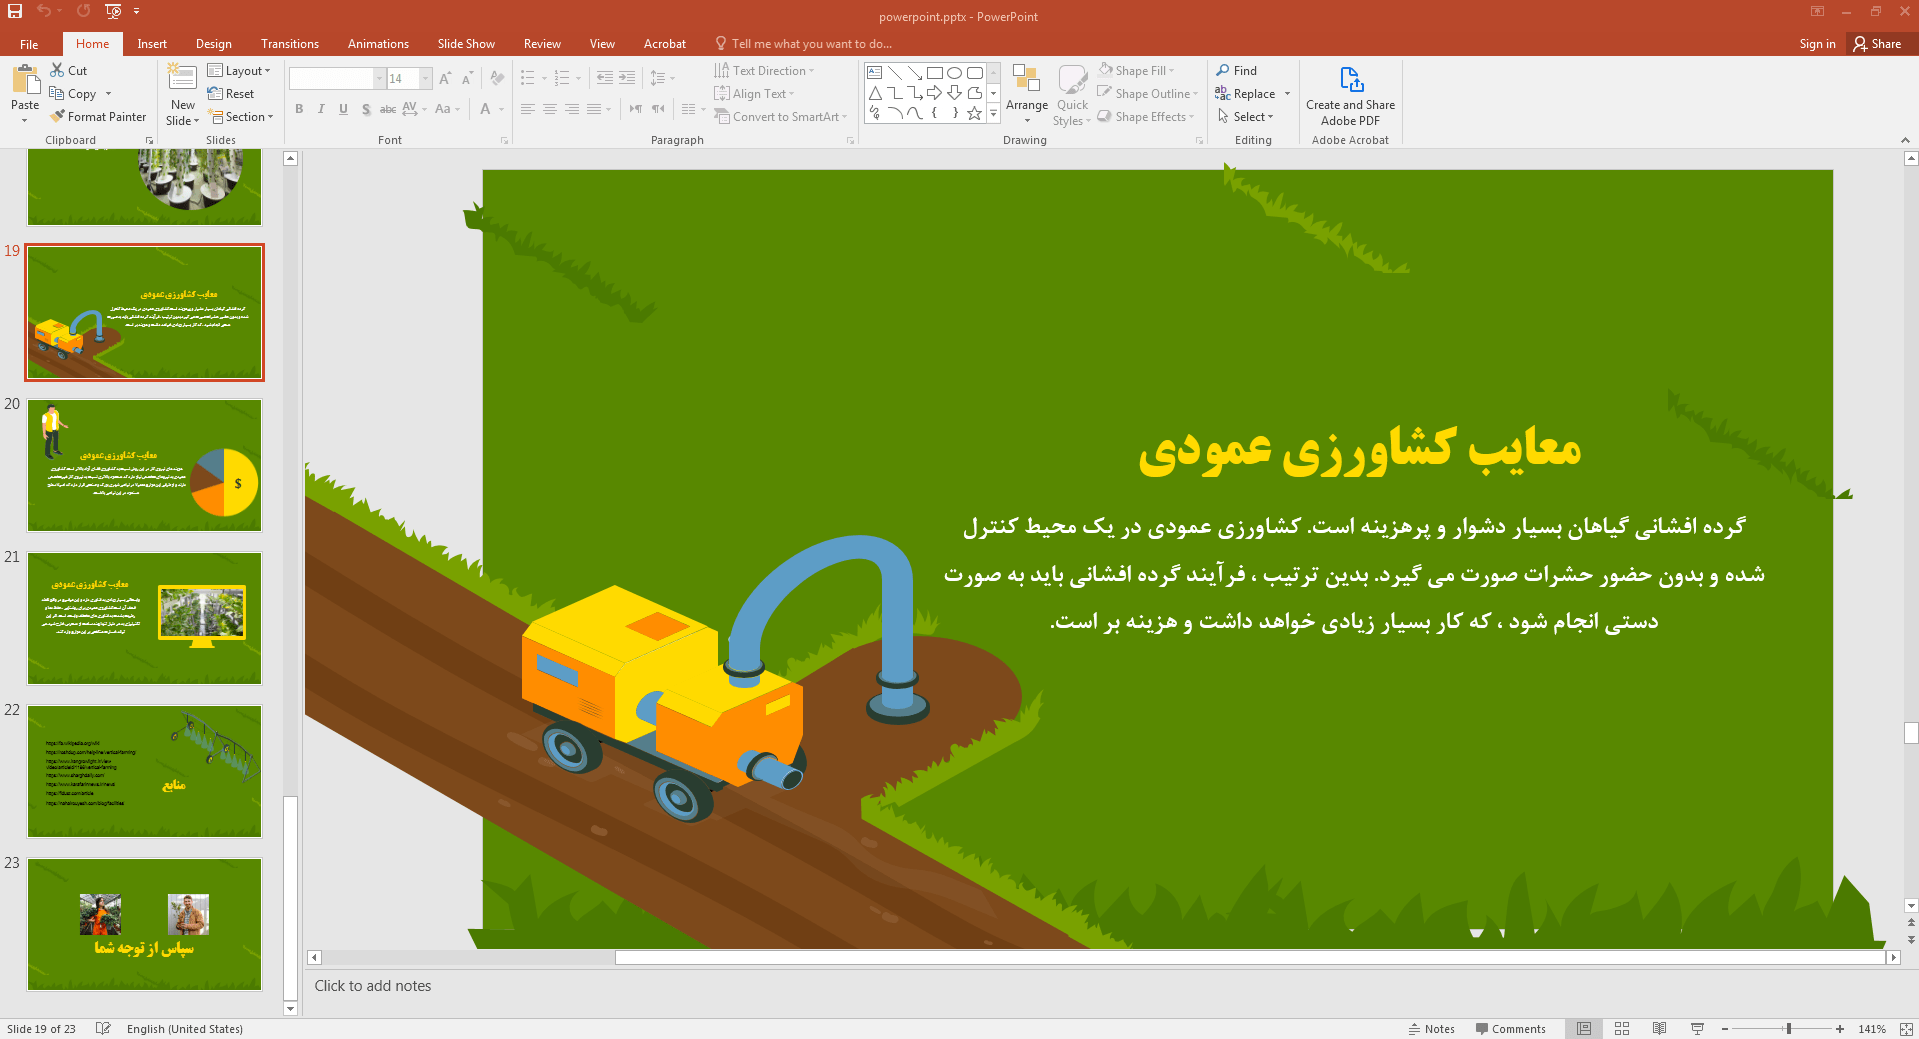This screenshot has width=1919, height=1039.
Task: Toggle Strikethrough formatting
Action: (x=388, y=109)
